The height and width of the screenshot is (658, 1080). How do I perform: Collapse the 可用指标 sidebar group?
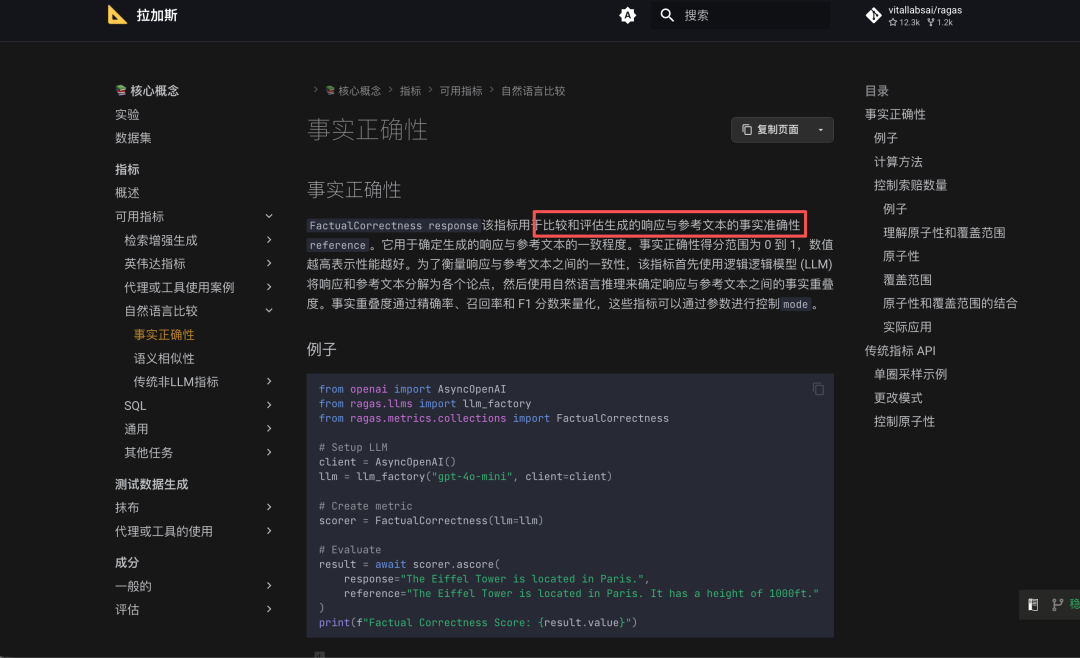coord(269,217)
